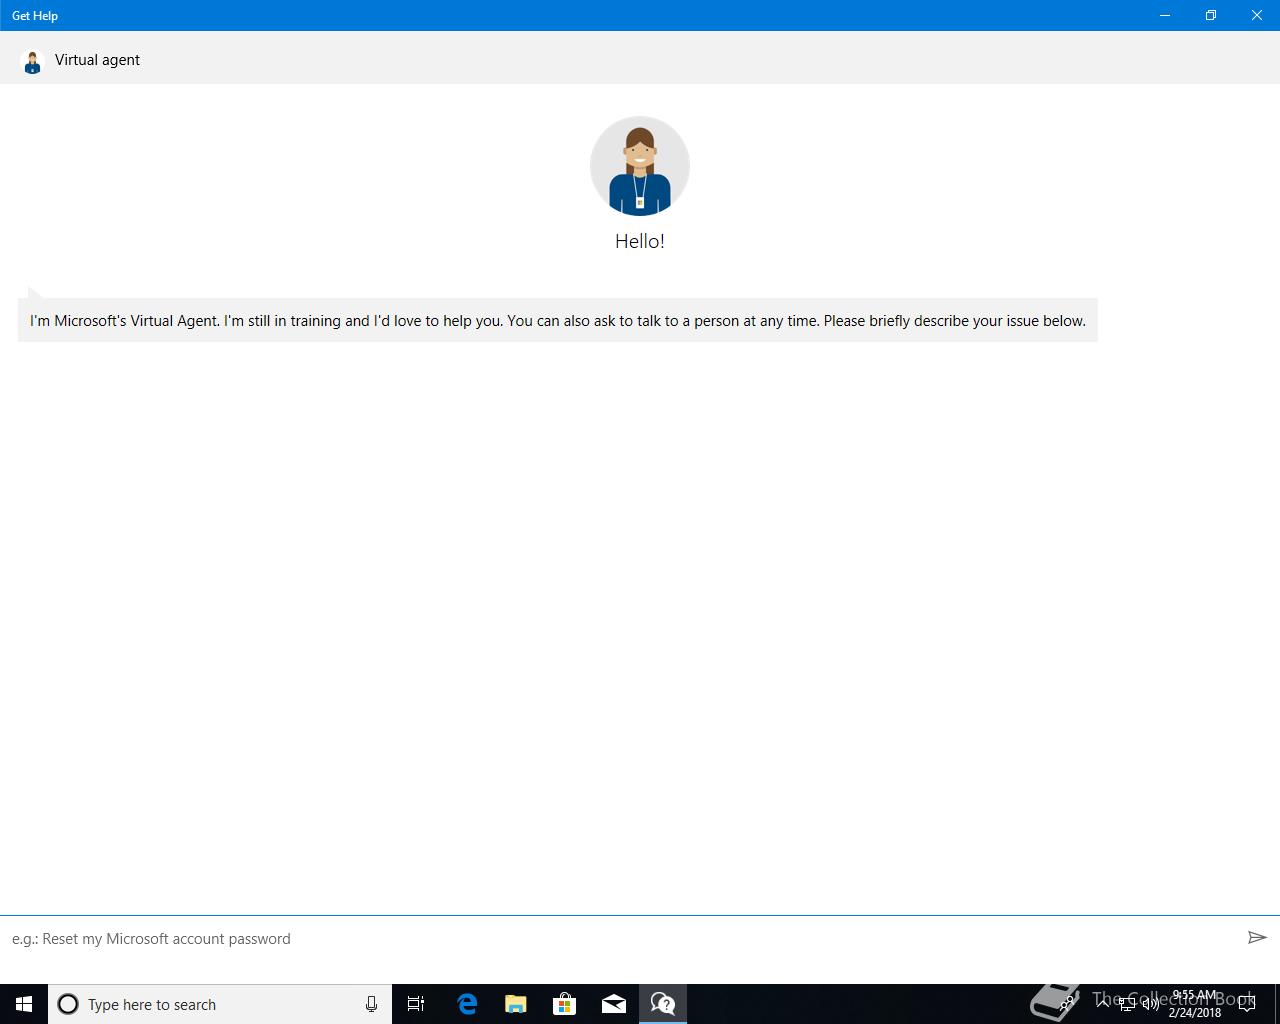Image resolution: width=1280 pixels, height=1024 pixels.
Task: Click the large agent avatar above Hello!
Action: [x=640, y=166]
